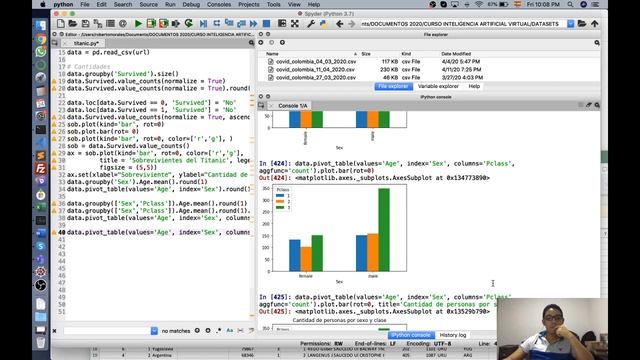Open the find bar search history dropdown
The width and height of the screenshot is (640, 360).
(154, 331)
